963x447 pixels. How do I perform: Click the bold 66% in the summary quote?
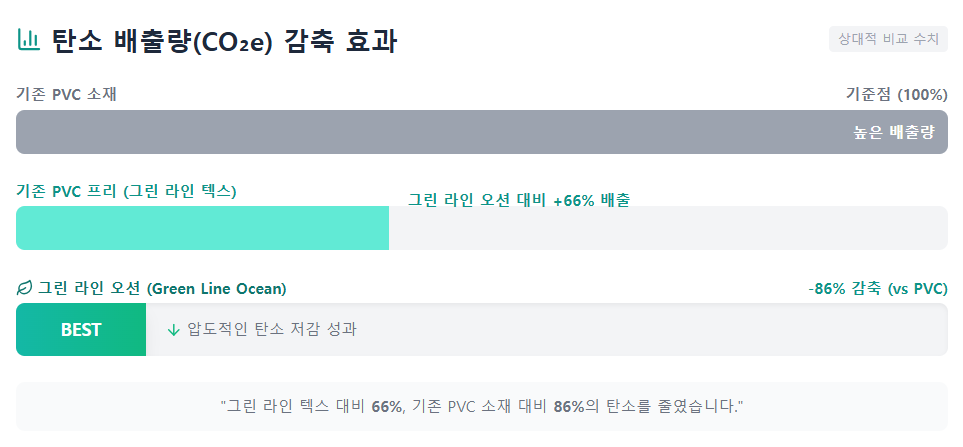(x=387, y=407)
